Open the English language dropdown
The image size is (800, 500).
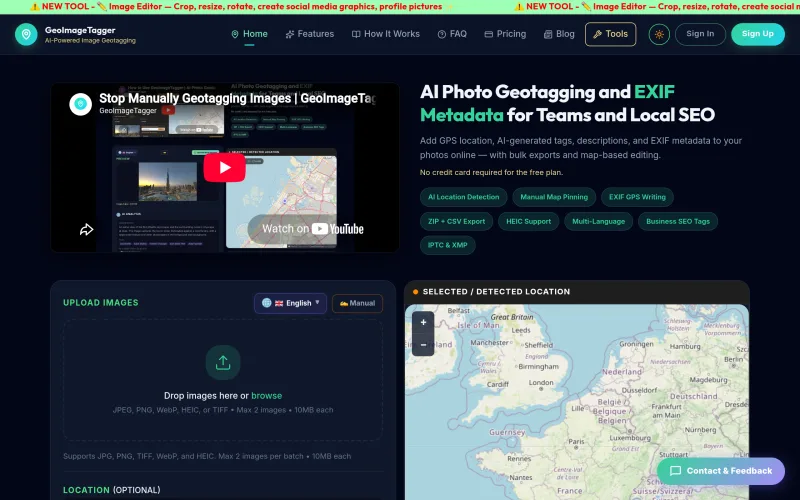[290, 303]
